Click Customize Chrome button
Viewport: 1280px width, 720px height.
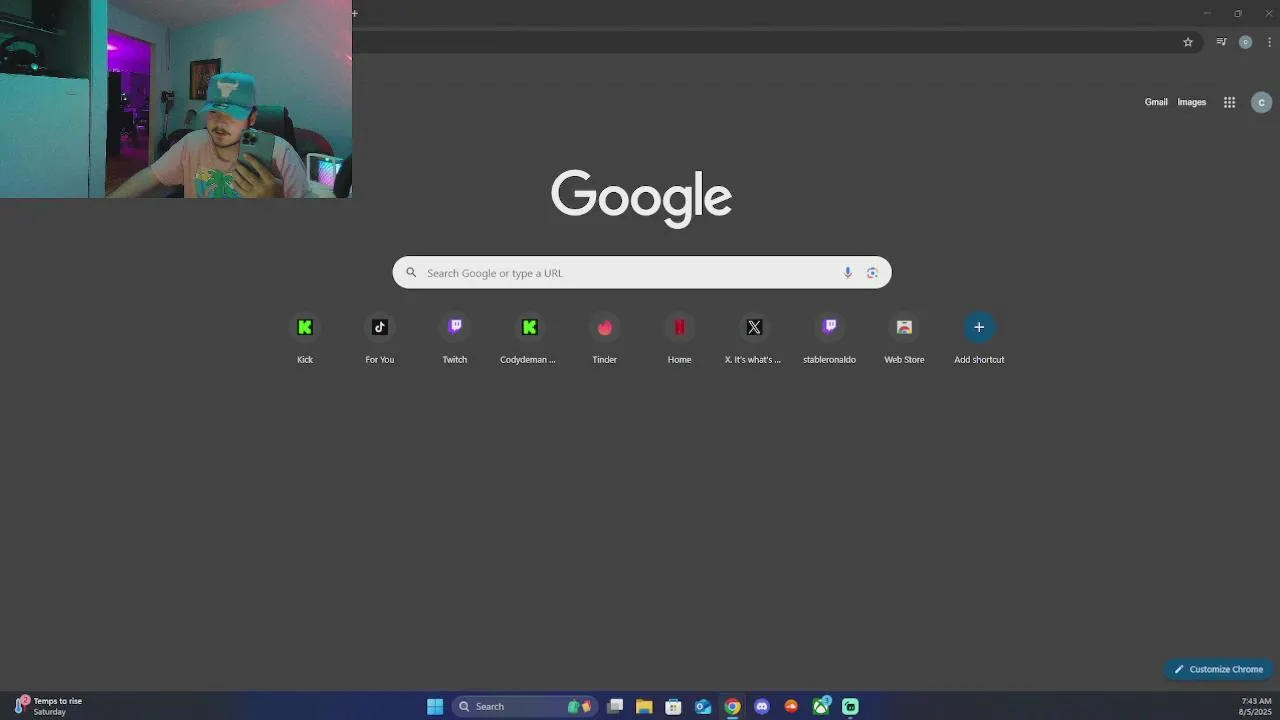point(1218,669)
